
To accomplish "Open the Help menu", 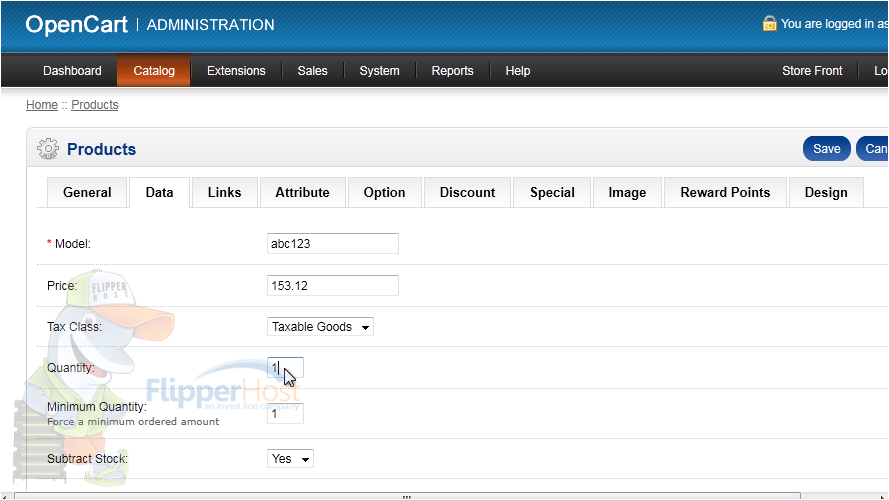I will click(518, 71).
